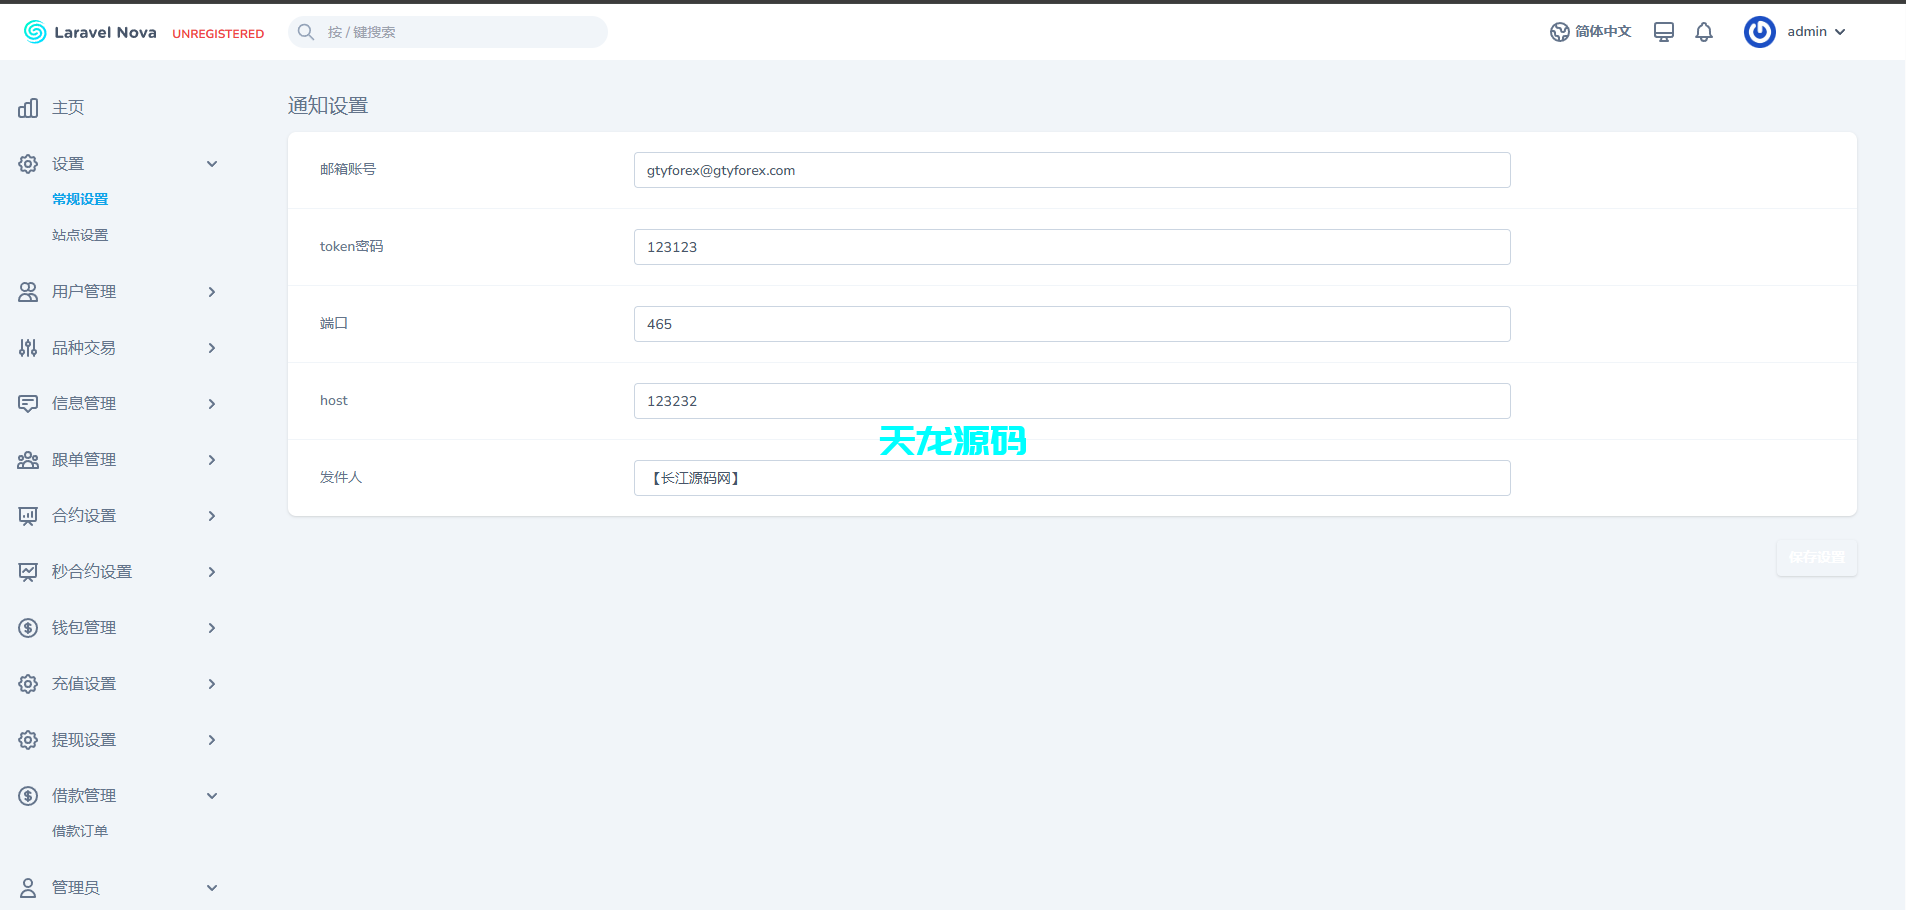
Task: Click the token密码 input field
Action: 1071,246
